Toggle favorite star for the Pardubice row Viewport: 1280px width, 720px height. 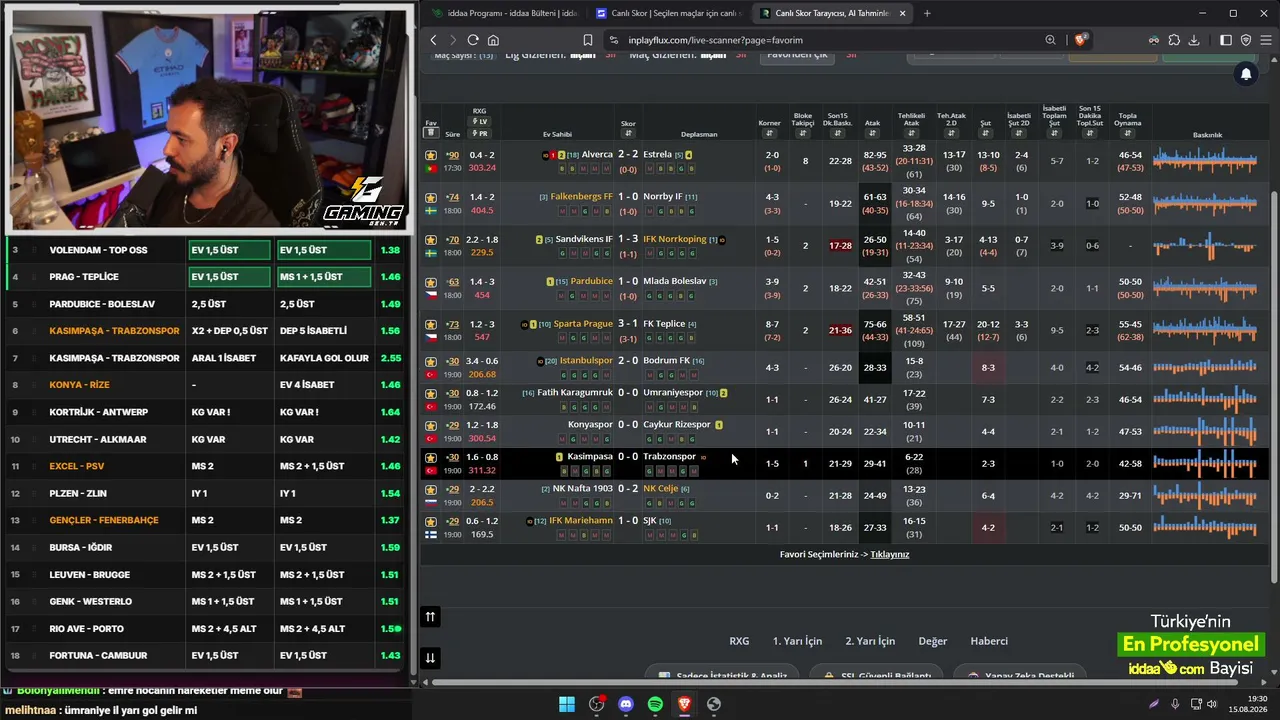pos(431,282)
